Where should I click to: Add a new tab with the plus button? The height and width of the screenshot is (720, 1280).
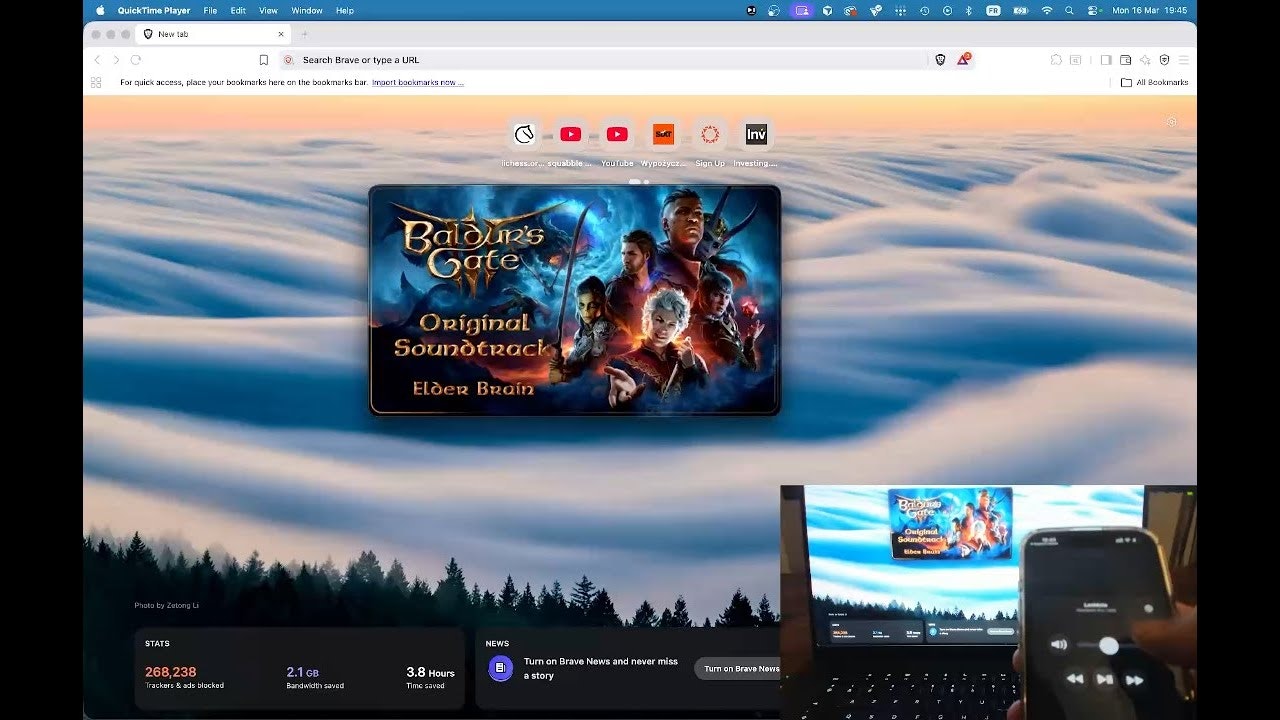(305, 34)
